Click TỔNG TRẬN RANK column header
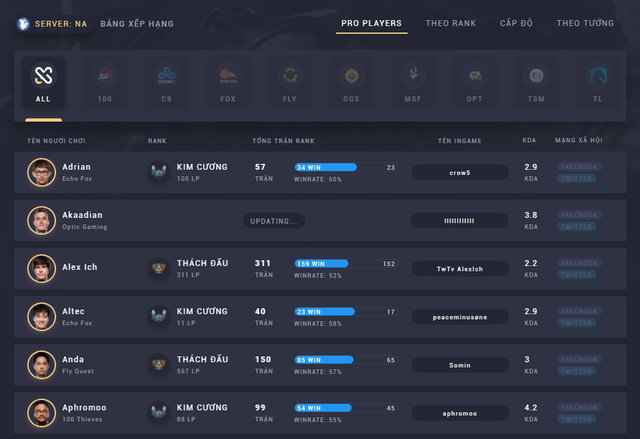Screen dimensions: 640x439 coord(283,141)
